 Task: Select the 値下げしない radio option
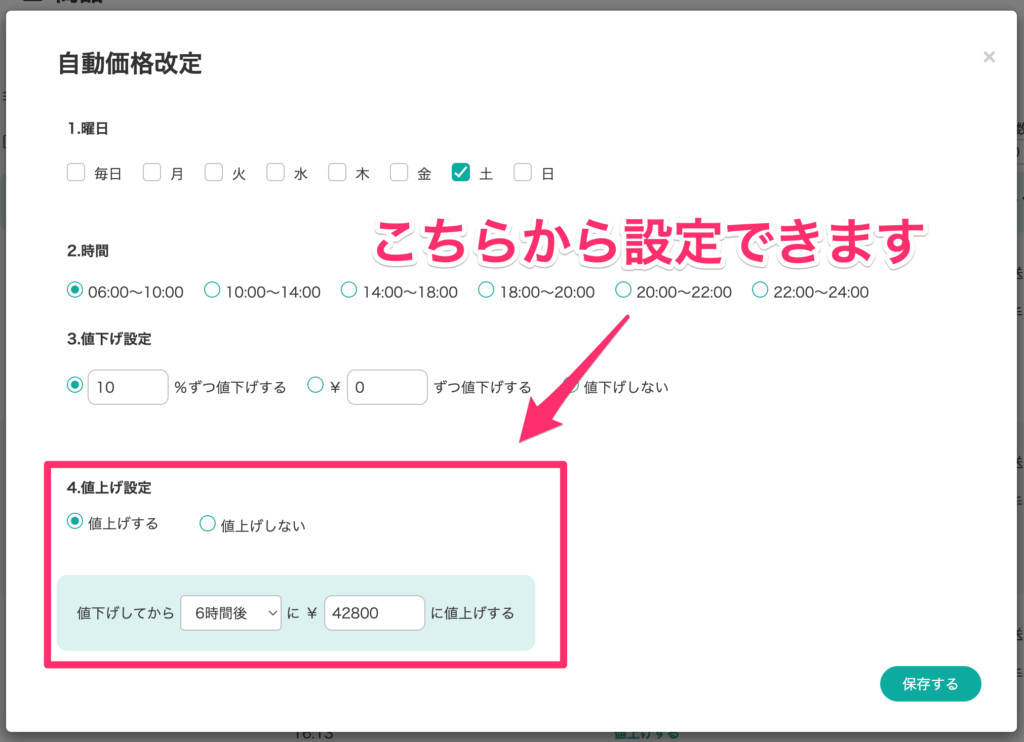pyautogui.click(x=571, y=386)
